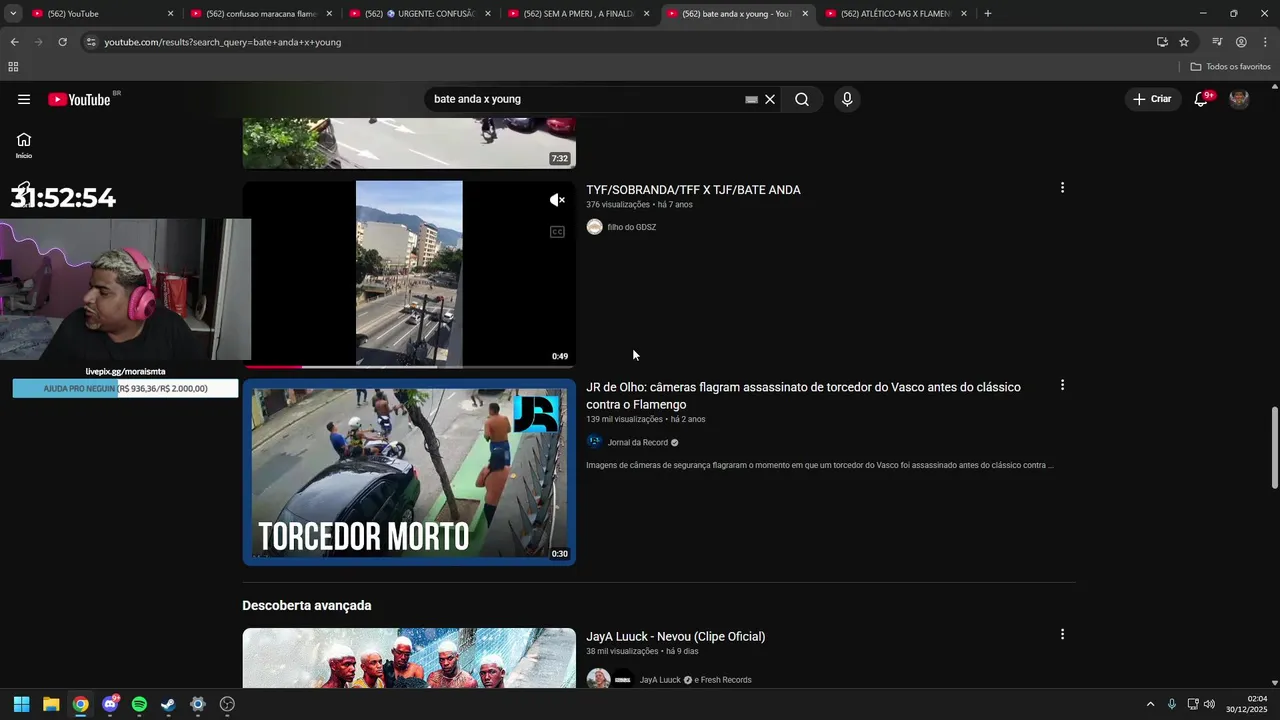Open Chrome's three-dot menu
The height and width of the screenshot is (720, 1280).
pyautogui.click(x=1265, y=42)
